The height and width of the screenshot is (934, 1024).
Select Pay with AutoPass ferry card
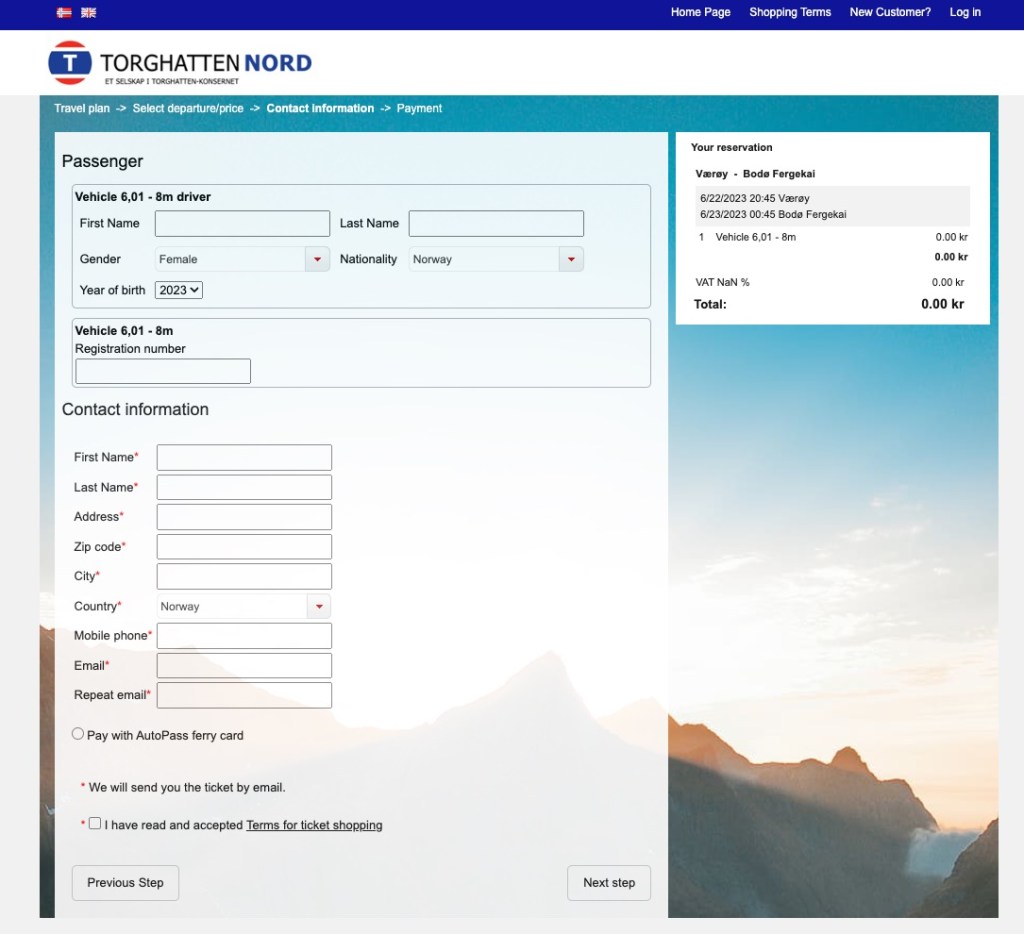coord(78,734)
